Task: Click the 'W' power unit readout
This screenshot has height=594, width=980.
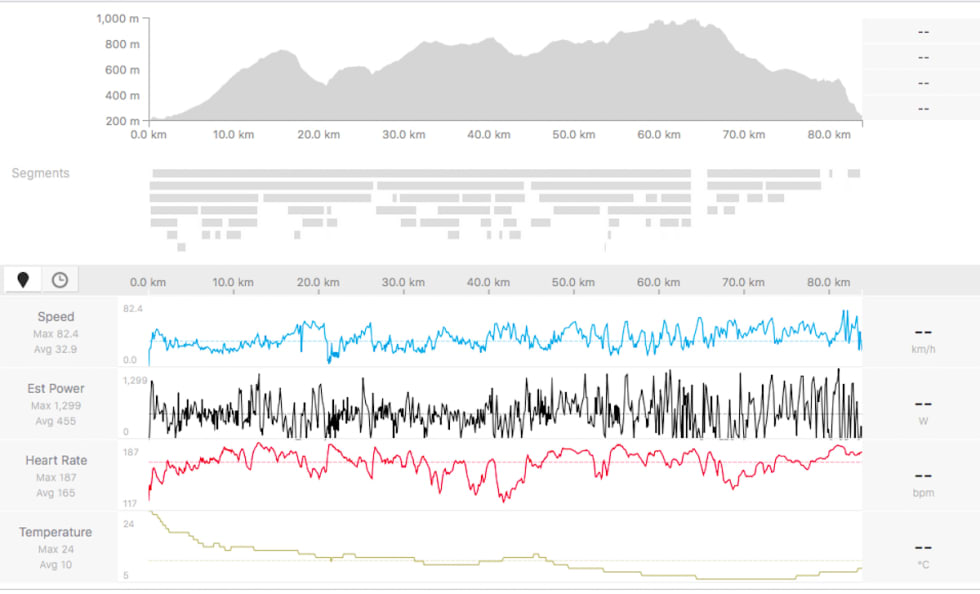Action: [923, 421]
